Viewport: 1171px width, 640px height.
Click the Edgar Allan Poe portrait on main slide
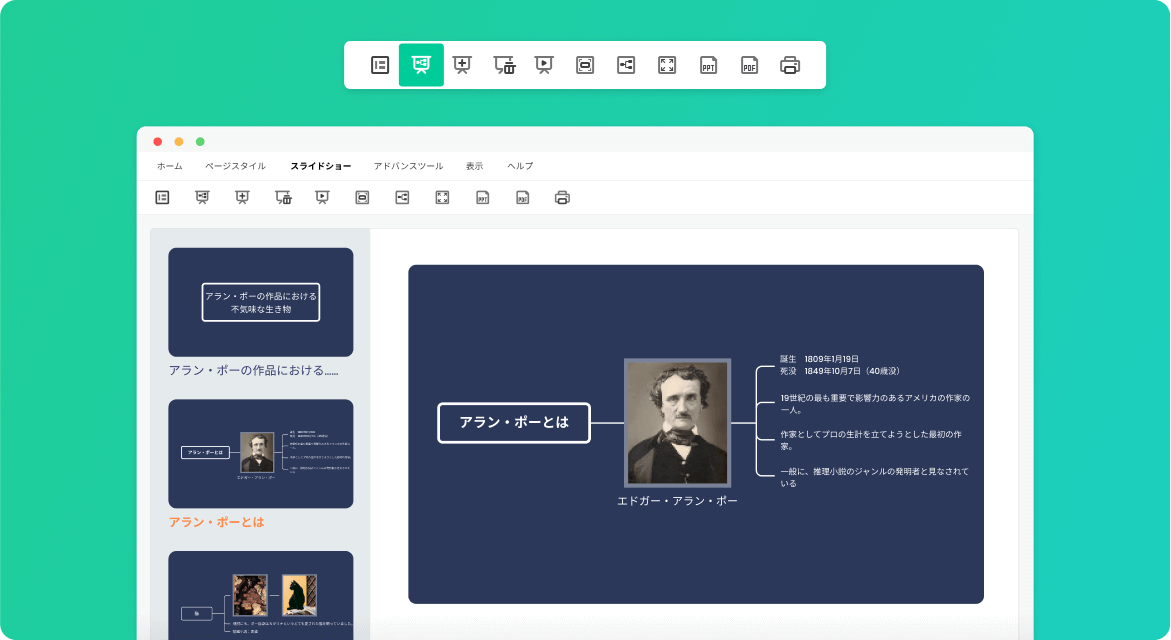tap(677, 423)
